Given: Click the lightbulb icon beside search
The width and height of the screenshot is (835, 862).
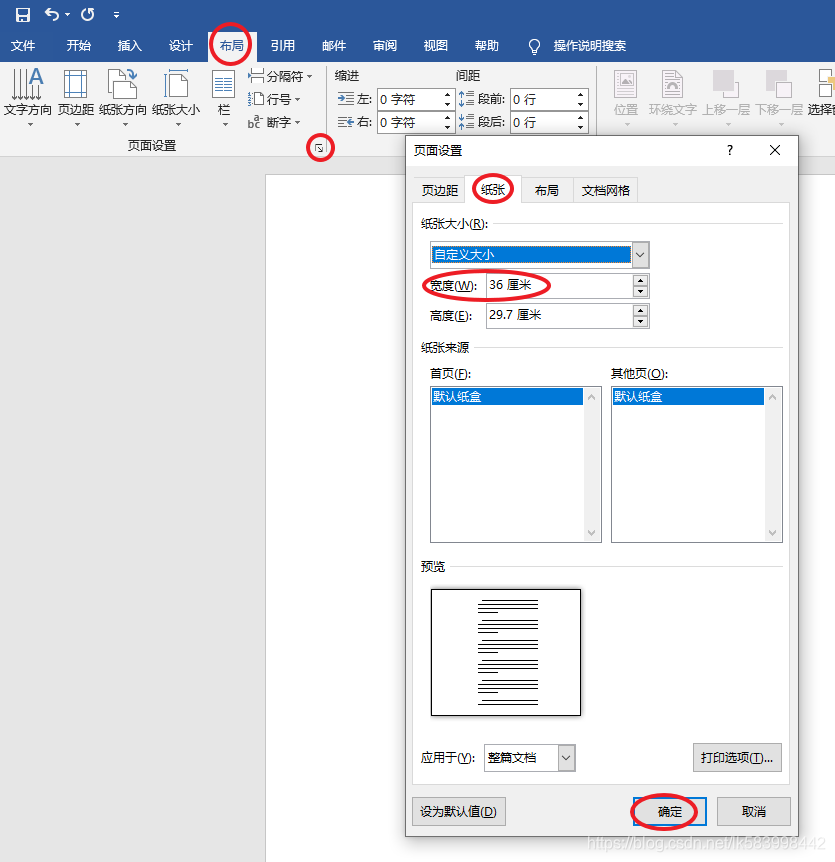Looking at the screenshot, I should click(x=534, y=47).
